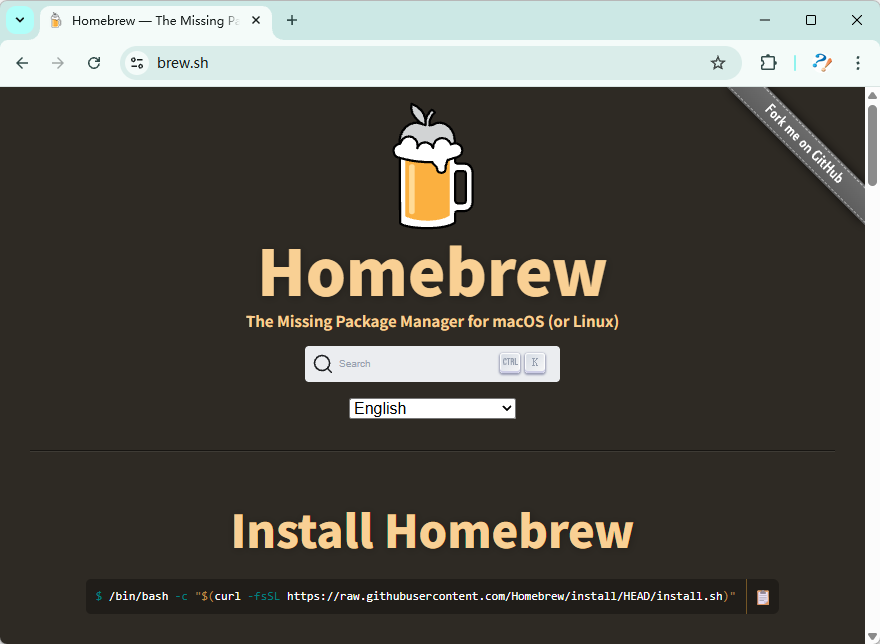Click the Homebrew beer mug logo
The height and width of the screenshot is (644, 880).
(x=432, y=165)
